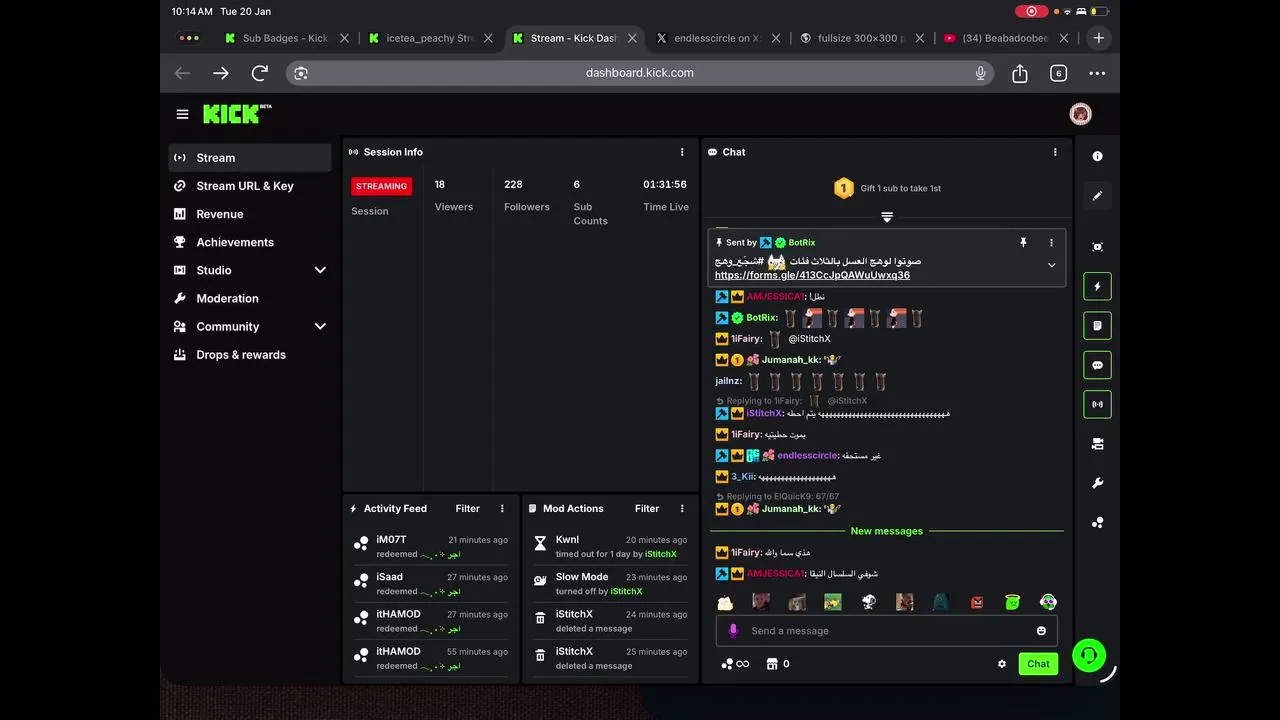Image resolution: width=1280 pixels, height=720 pixels.
Task: Click the pencil edit icon in right sidebar
Action: click(x=1097, y=196)
